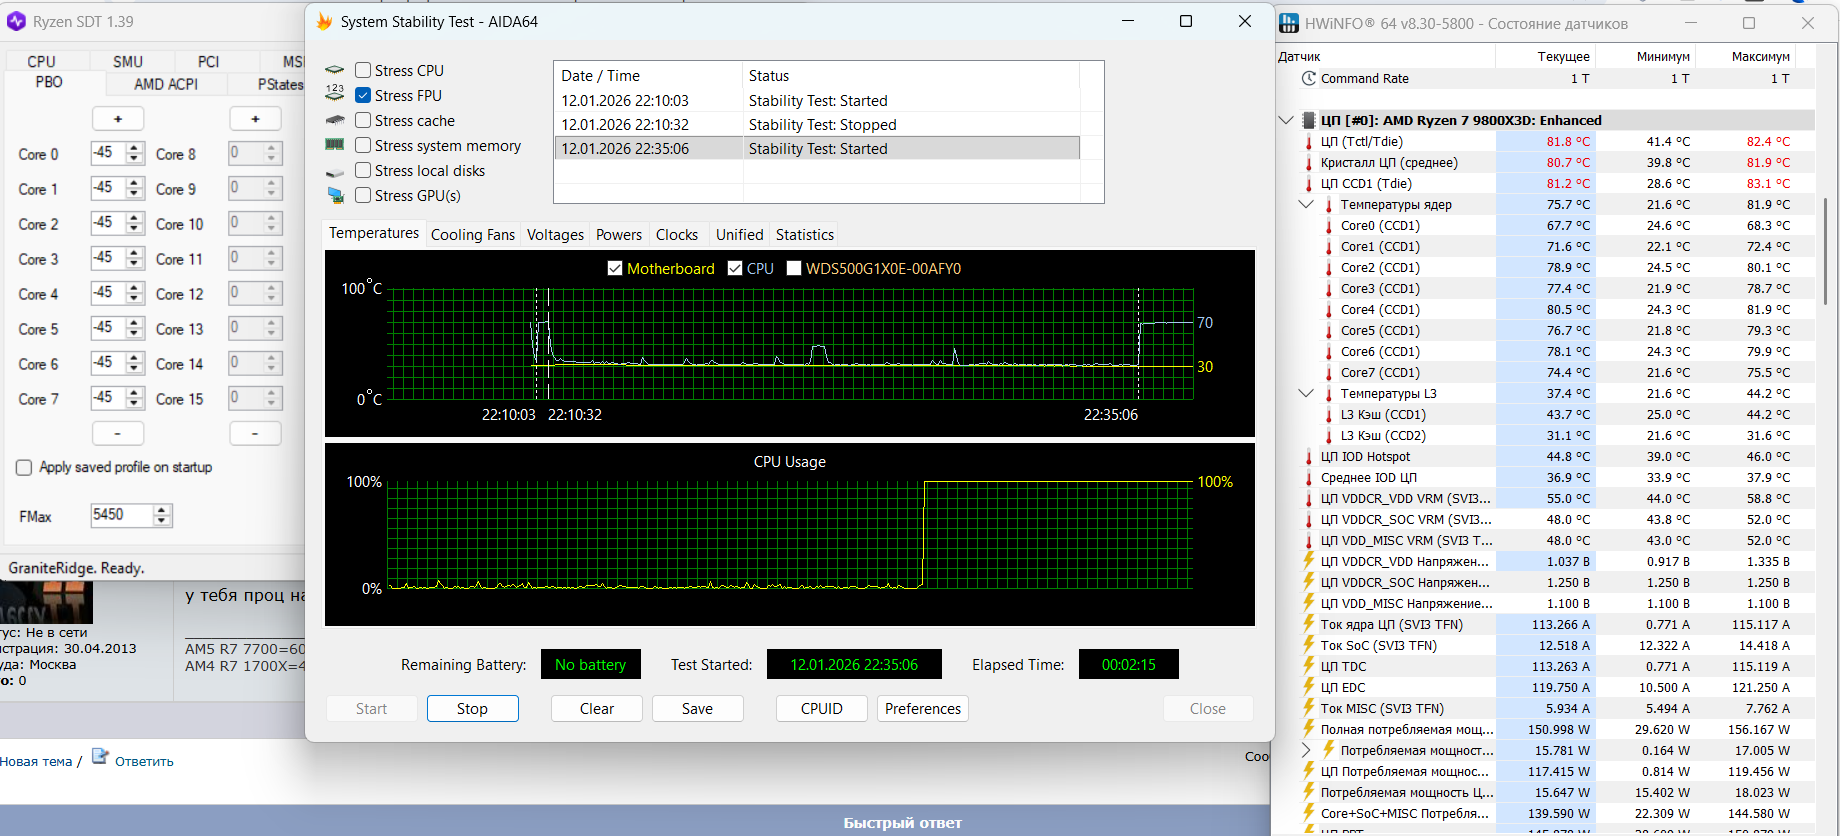This screenshot has width=1840, height=836.
Task: Click the clock icon beside Command Rate
Action: click(1308, 78)
